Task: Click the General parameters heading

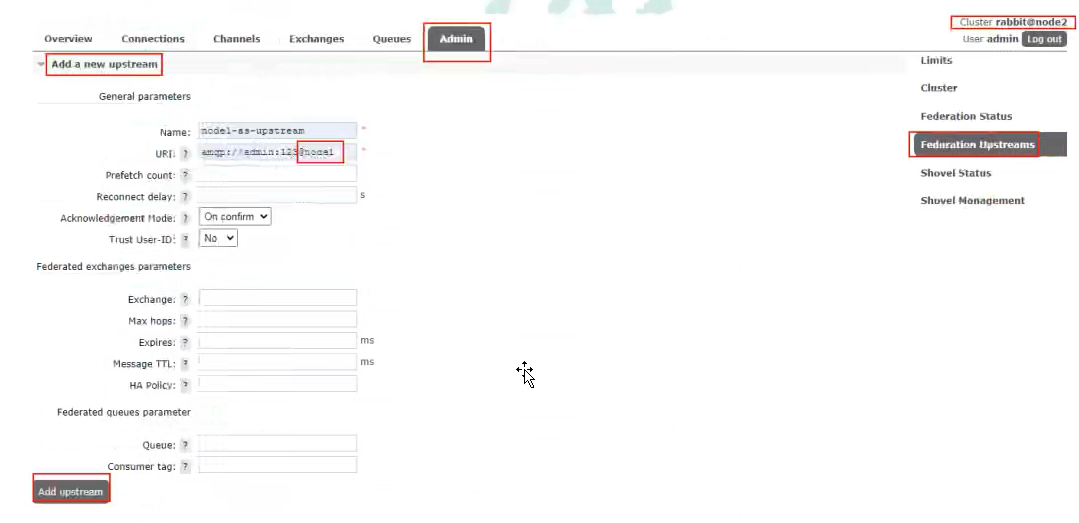Action: tap(145, 96)
